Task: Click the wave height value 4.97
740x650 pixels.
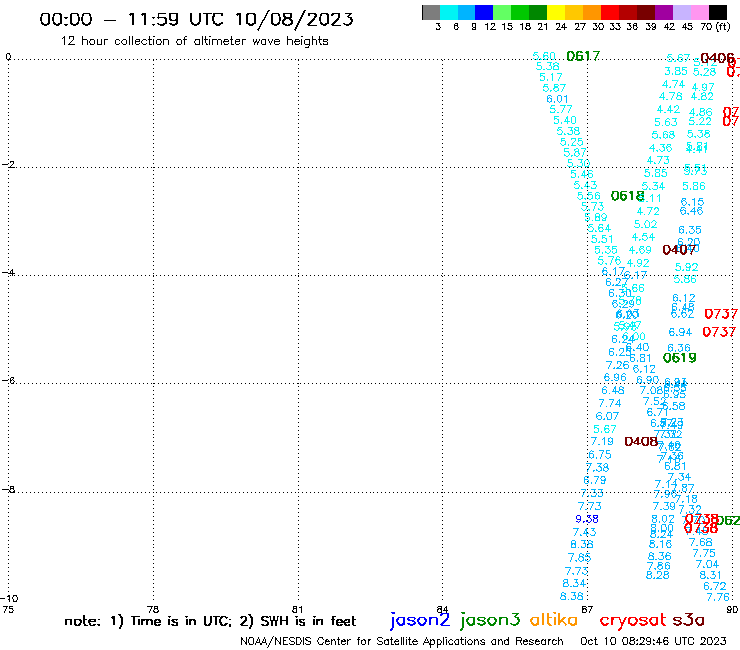Action: (703, 87)
